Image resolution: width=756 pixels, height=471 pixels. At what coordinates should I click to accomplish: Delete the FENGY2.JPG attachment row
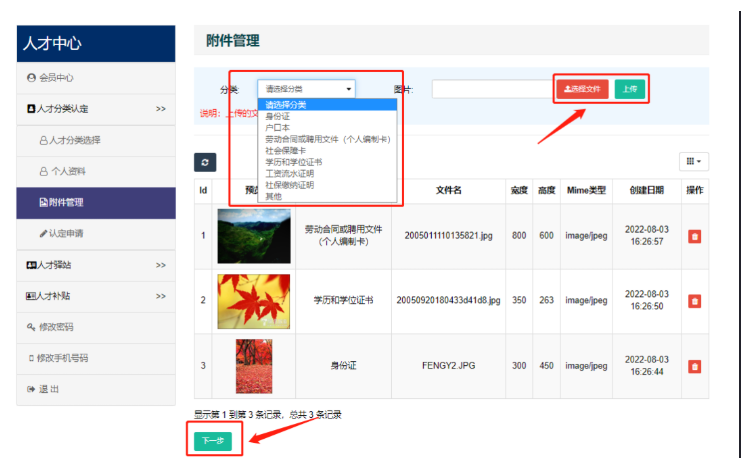694,366
